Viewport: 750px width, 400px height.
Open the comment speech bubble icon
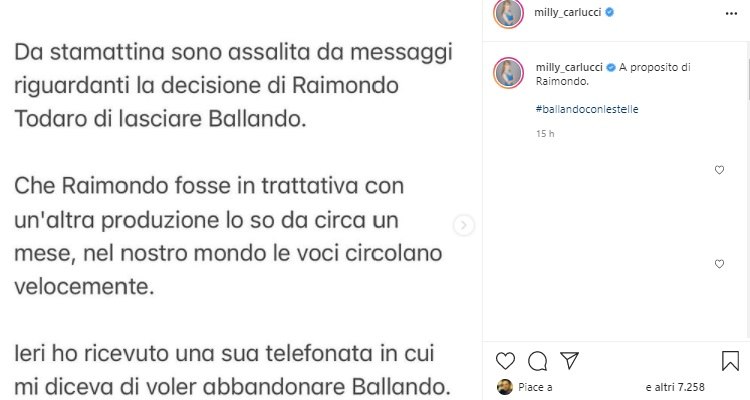(538, 361)
